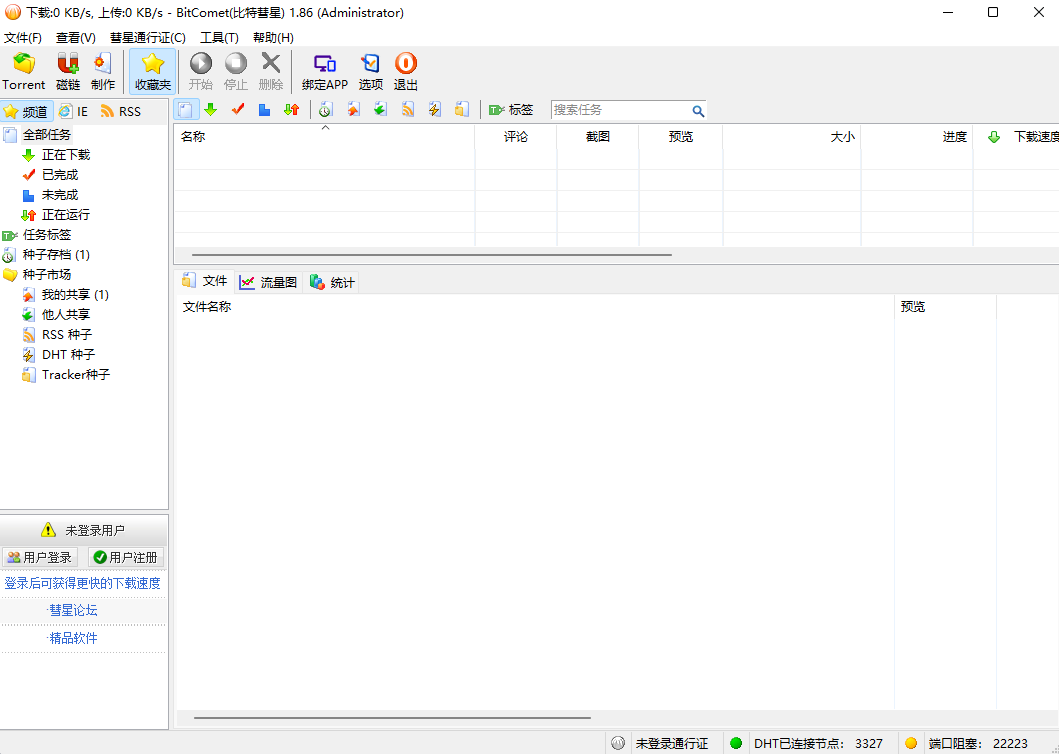This screenshot has width=1059, height=754.
Task: Select all tasks filter icon in filter bar
Action: click(x=186, y=109)
